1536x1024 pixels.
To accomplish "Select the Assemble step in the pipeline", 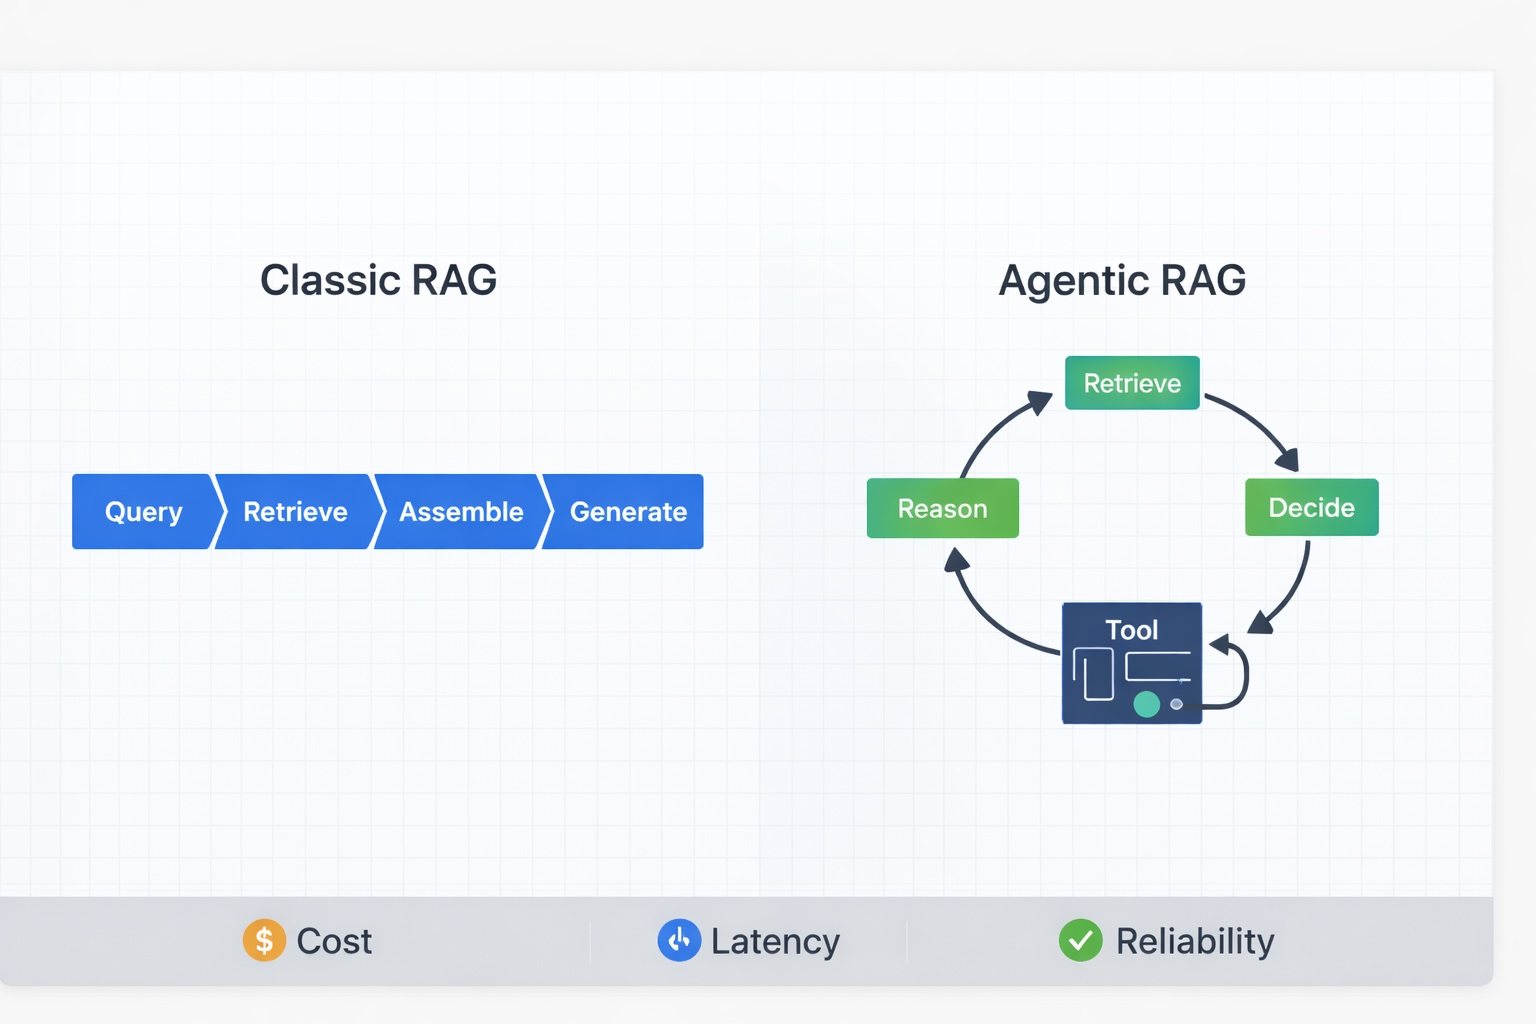I will (461, 512).
